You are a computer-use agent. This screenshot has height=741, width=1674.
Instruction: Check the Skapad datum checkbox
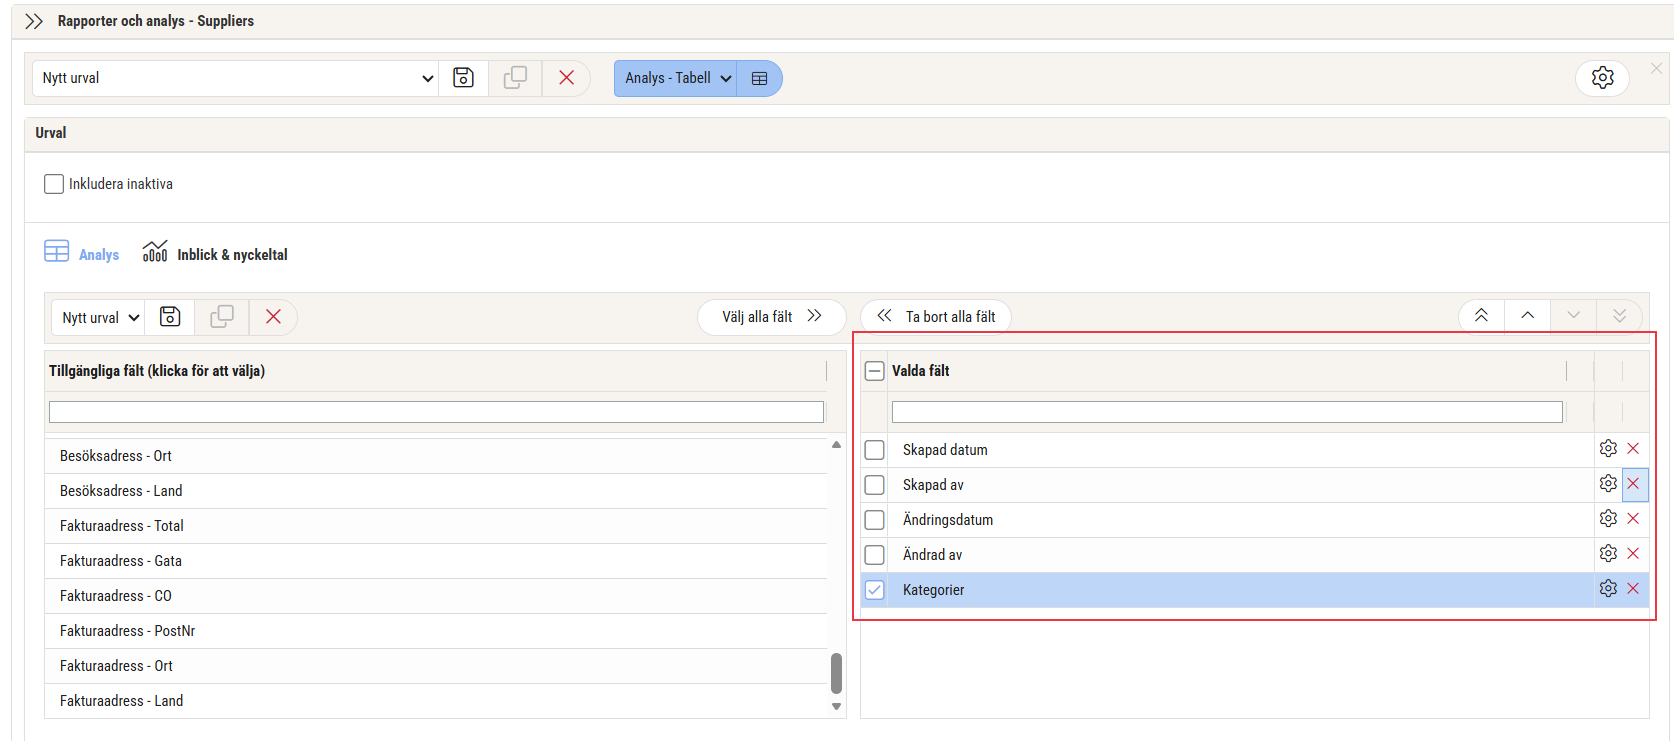click(x=874, y=450)
